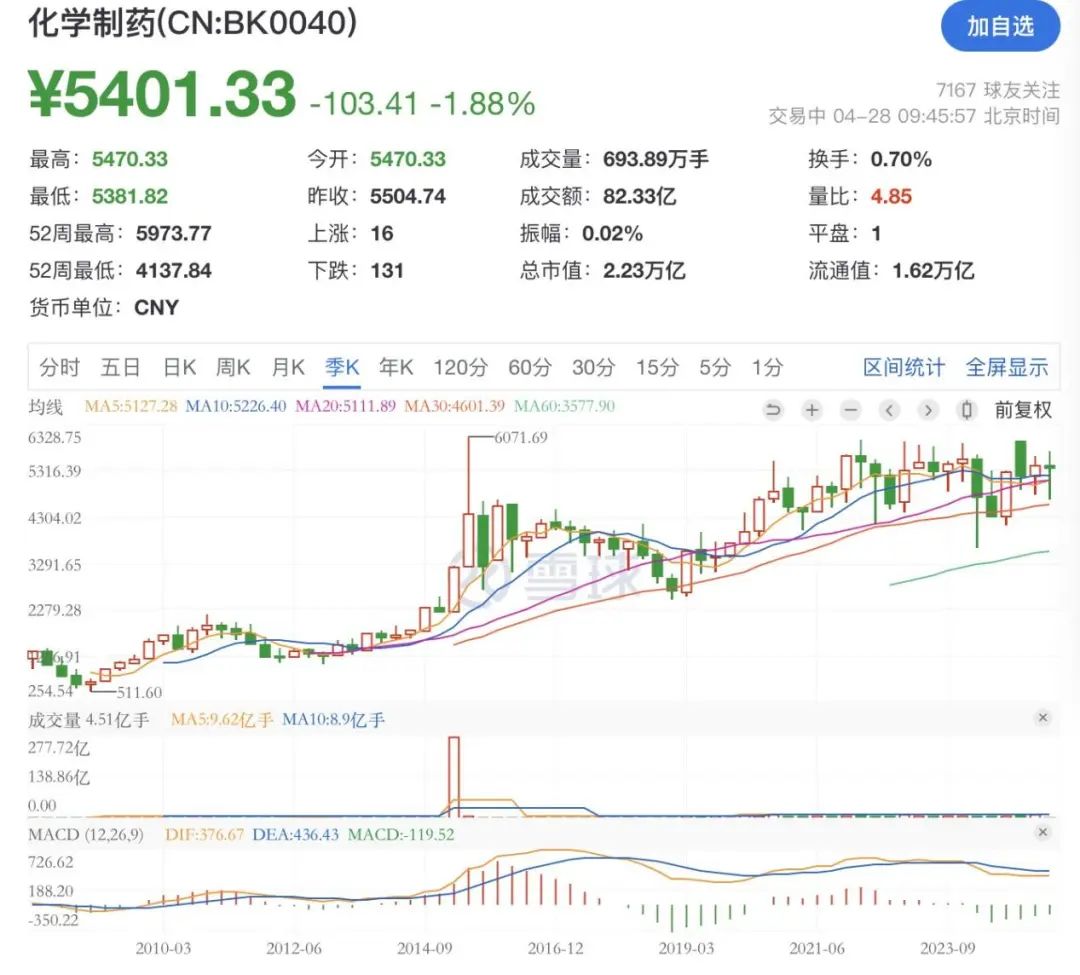Open 全屏显示 fullscreen view
The height and width of the screenshot is (975, 1080).
[1007, 367]
